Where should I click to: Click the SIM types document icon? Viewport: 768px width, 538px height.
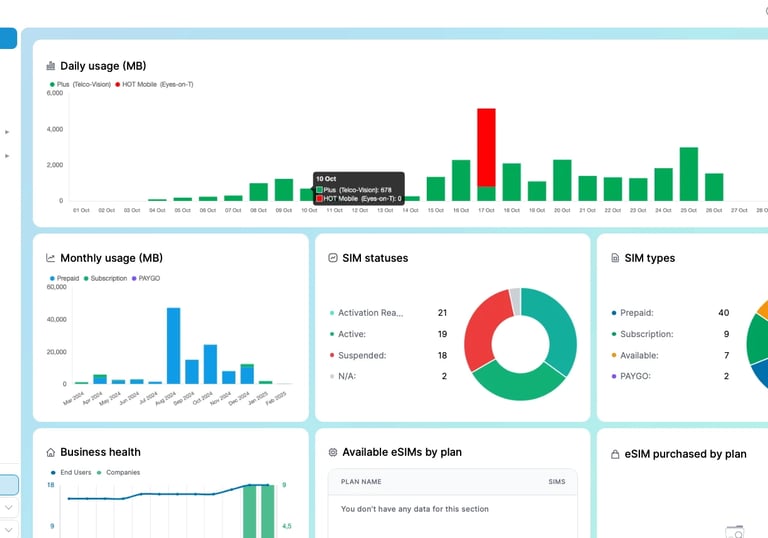pyautogui.click(x=615, y=258)
